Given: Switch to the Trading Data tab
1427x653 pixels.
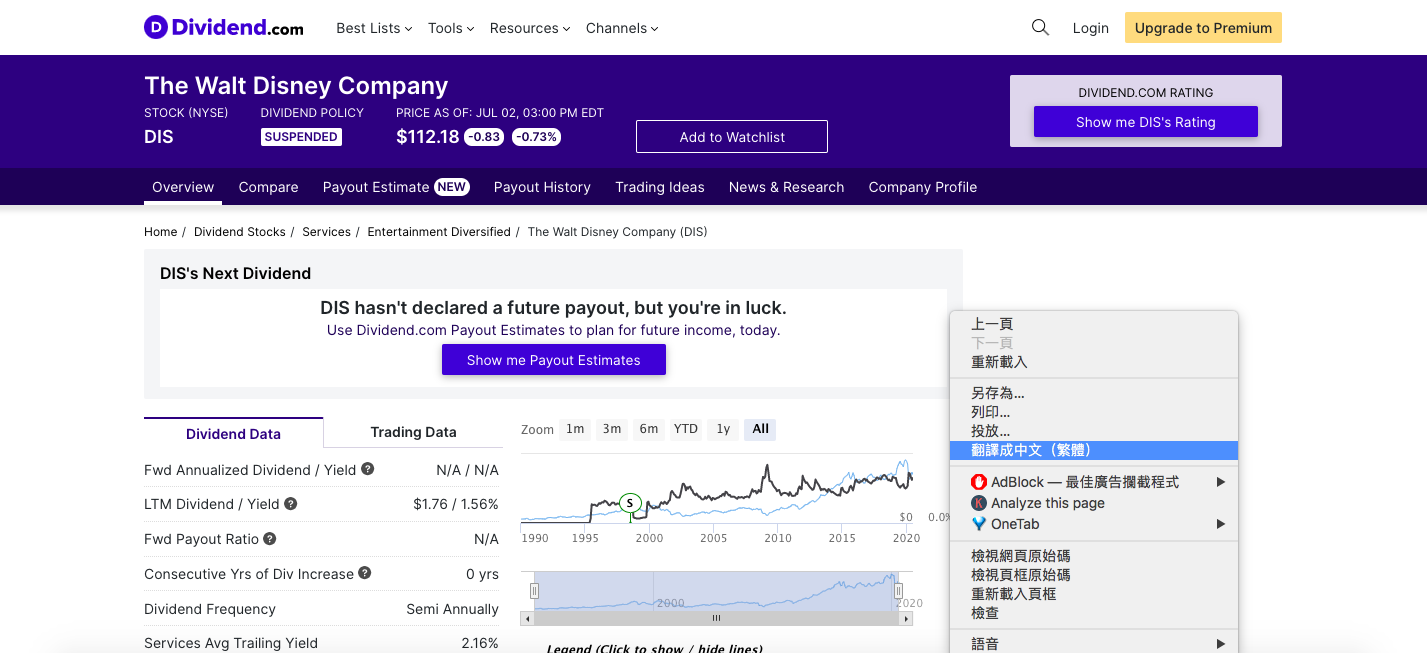Looking at the screenshot, I should (413, 432).
